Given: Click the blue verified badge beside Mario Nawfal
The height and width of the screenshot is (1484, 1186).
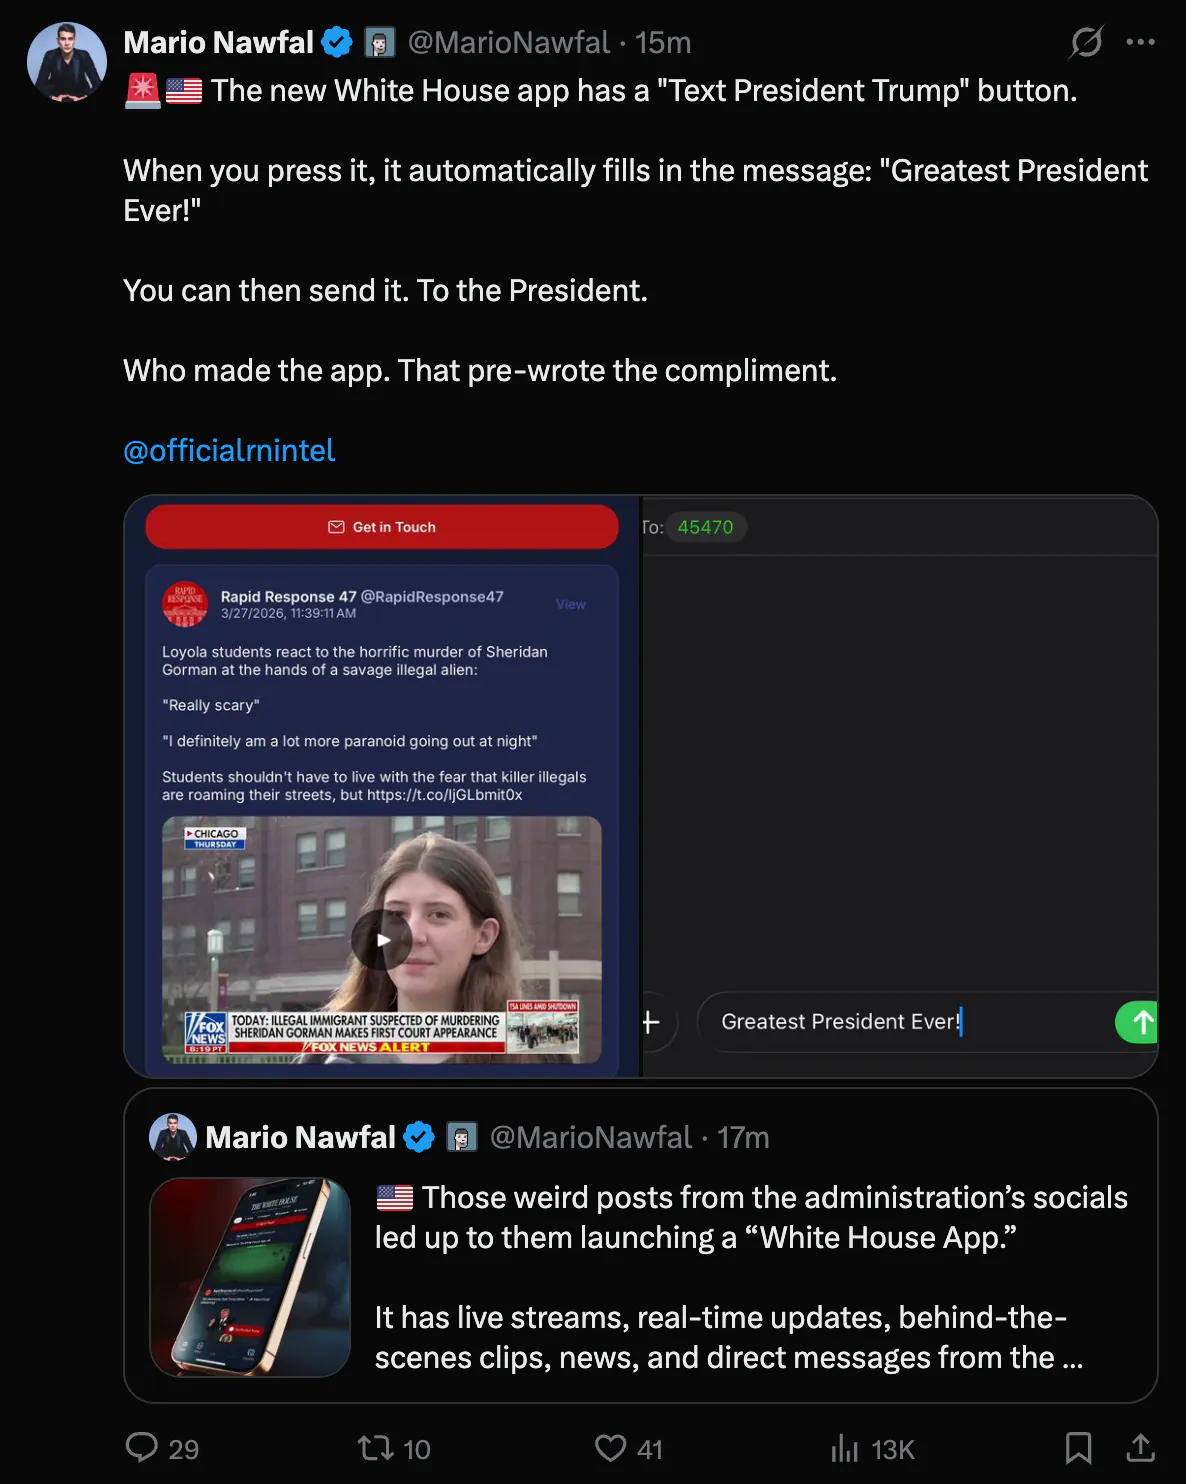Looking at the screenshot, I should point(337,42).
